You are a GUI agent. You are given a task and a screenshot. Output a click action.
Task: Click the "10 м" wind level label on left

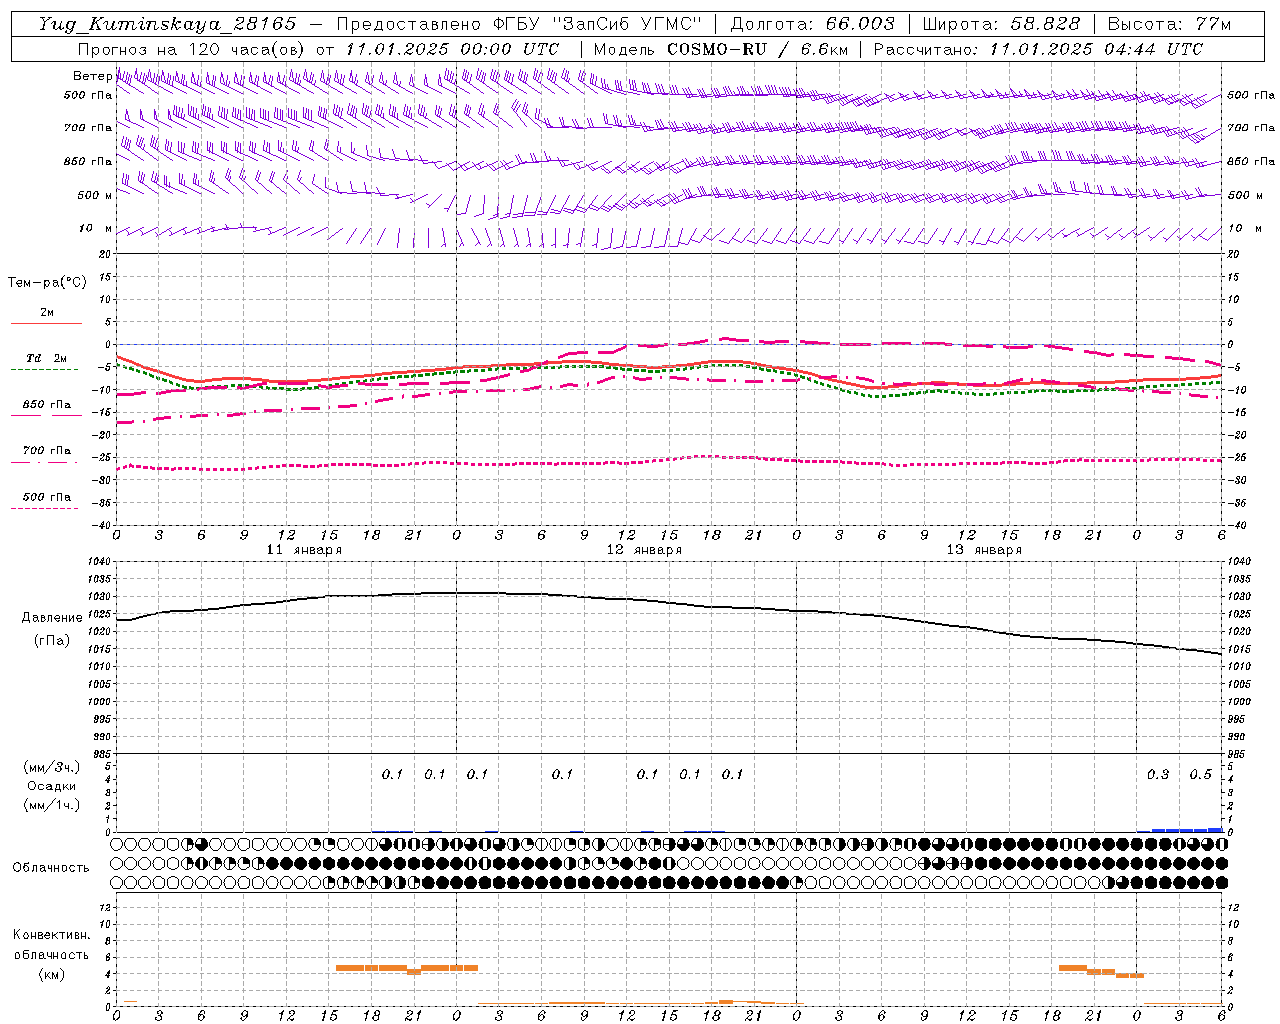(x=97, y=229)
